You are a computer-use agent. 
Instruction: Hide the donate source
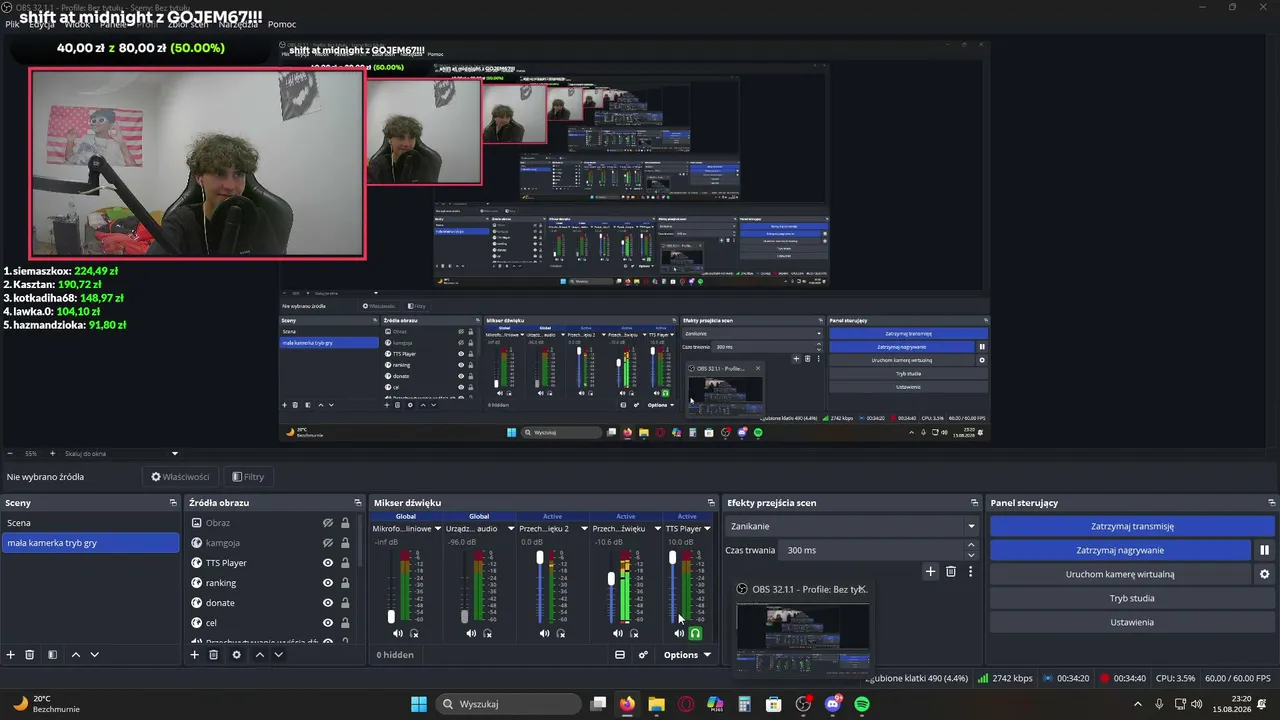coord(327,603)
